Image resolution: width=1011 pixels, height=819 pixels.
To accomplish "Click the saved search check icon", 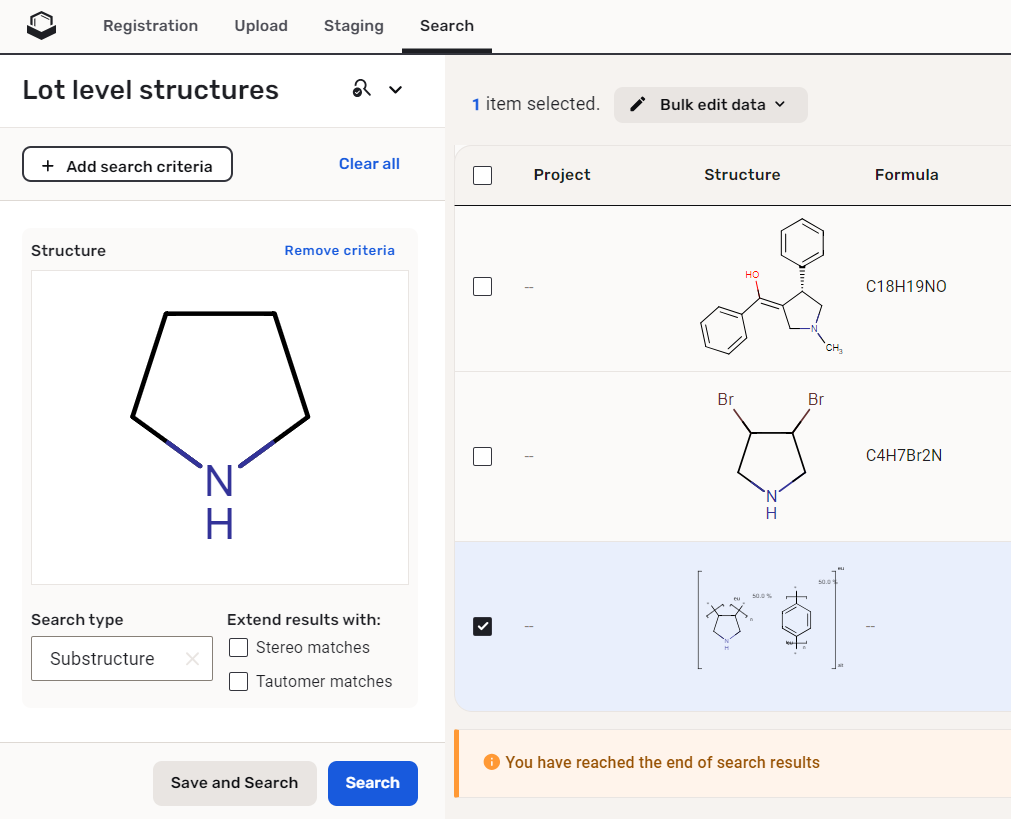I will click(361, 89).
